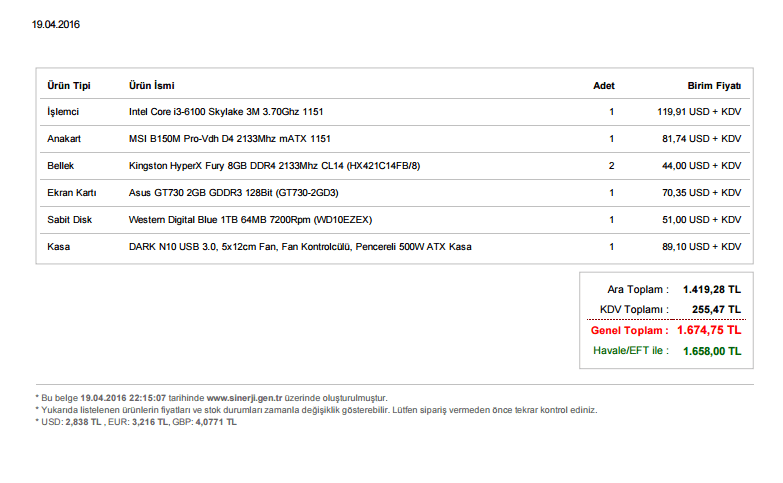Click the 'Birim Fiyatı' column header
The image size is (783, 483).
pyautogui.click(x=714, y=85)
